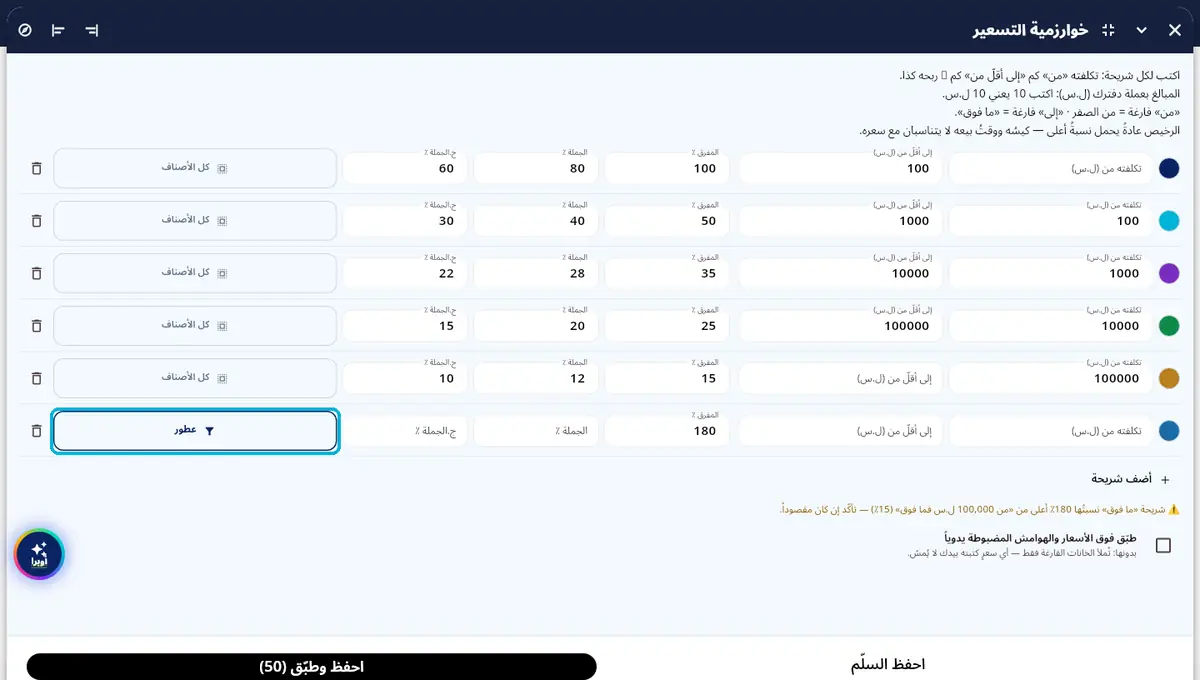Delete the tier with retail 50%
Screen dimensions: 1200x680
coord(37,220)
